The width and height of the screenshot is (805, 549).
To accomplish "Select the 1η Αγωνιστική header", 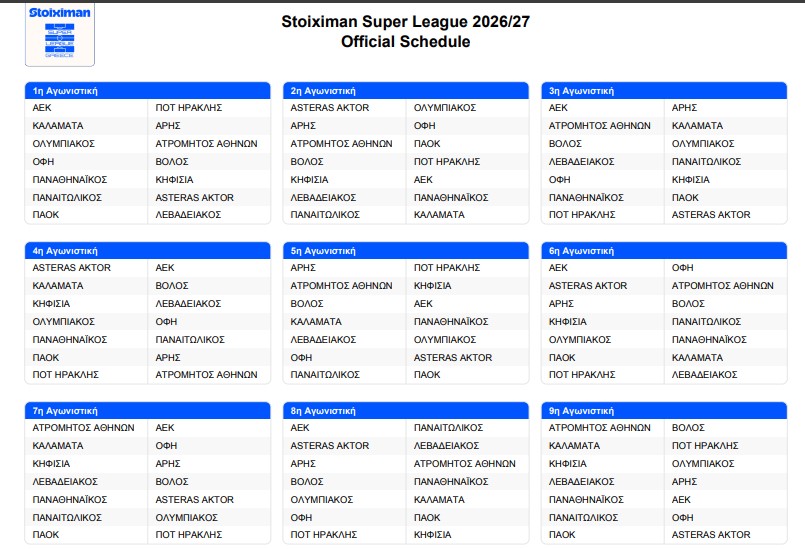I will tap(147, 91).
